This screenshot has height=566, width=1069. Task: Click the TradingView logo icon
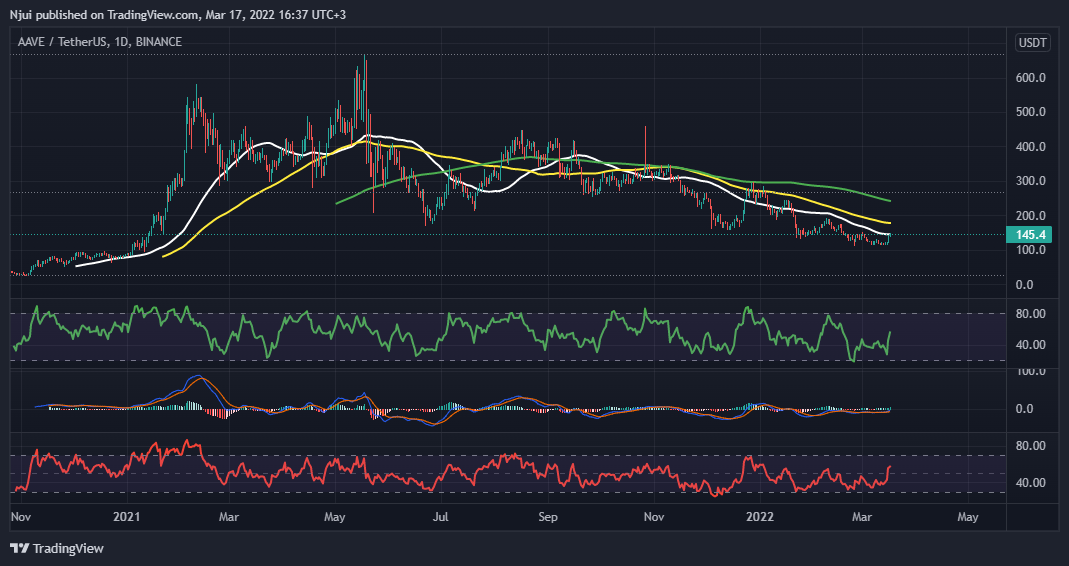pyautogui.click(x=19, y=548)
